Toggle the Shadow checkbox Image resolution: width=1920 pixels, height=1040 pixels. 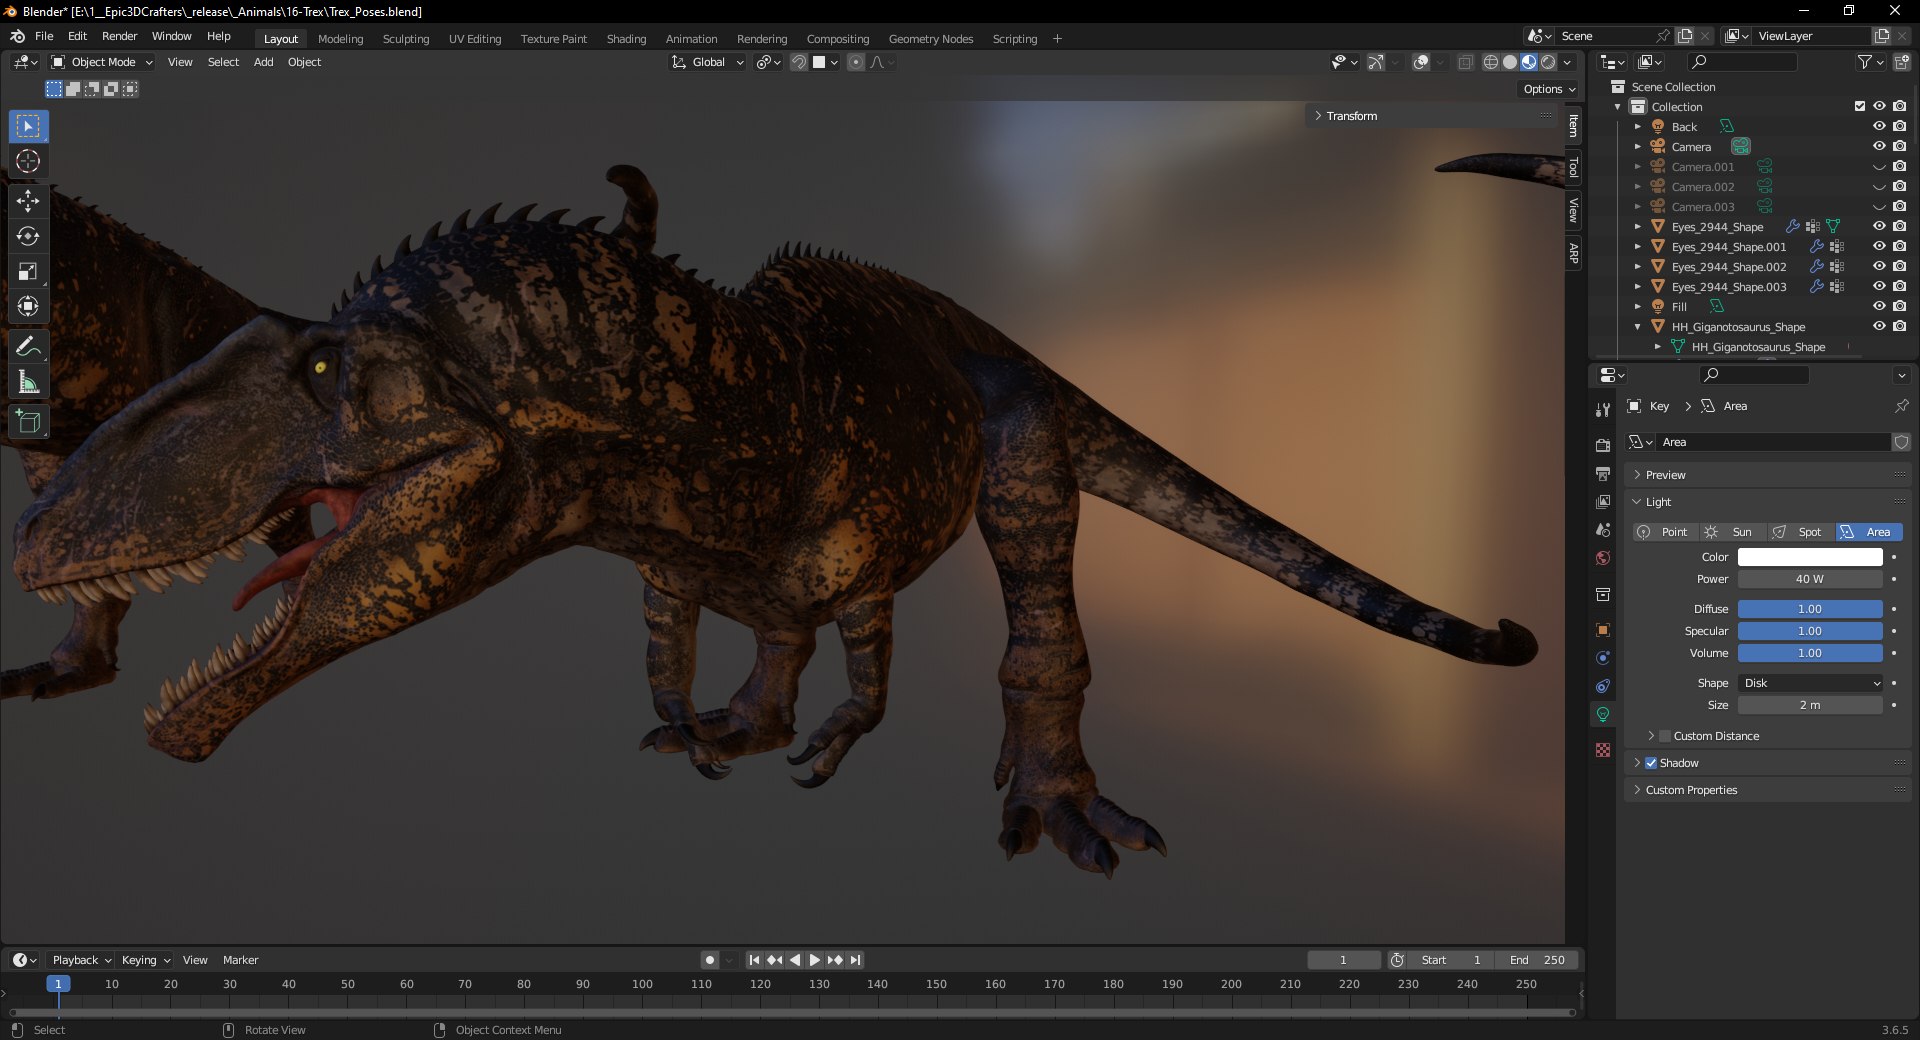coord(1651,763)
